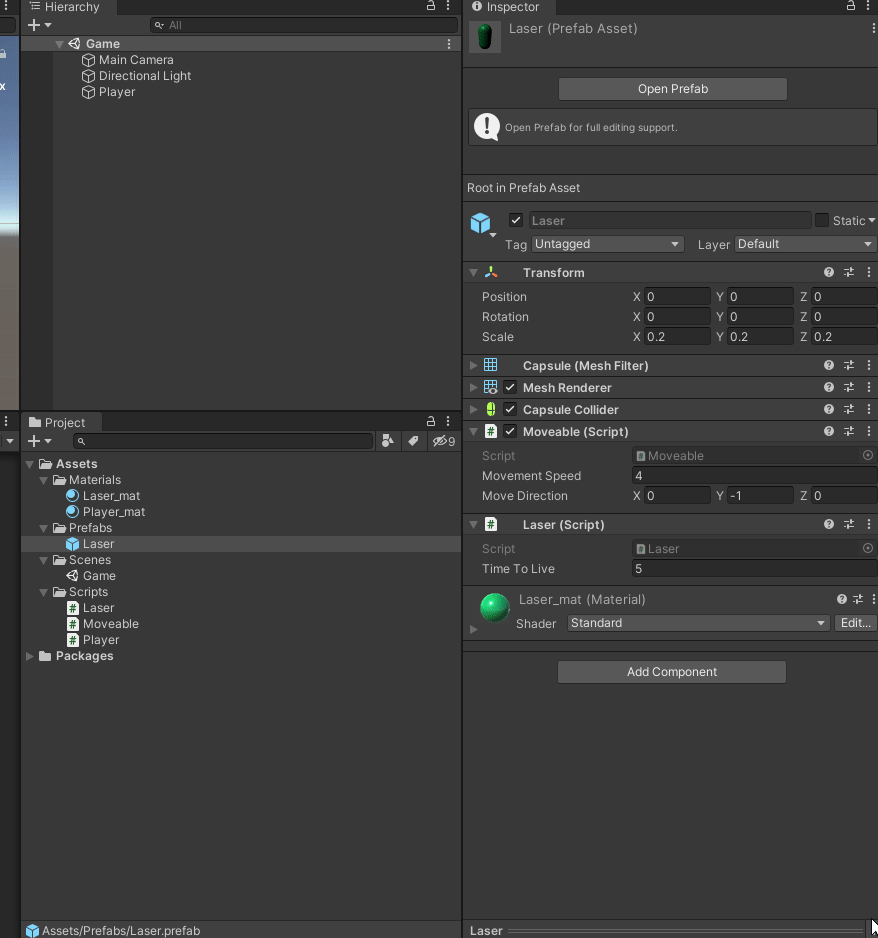Select Moveable script asset
878x938 pixels.
[x=111, y=624]
